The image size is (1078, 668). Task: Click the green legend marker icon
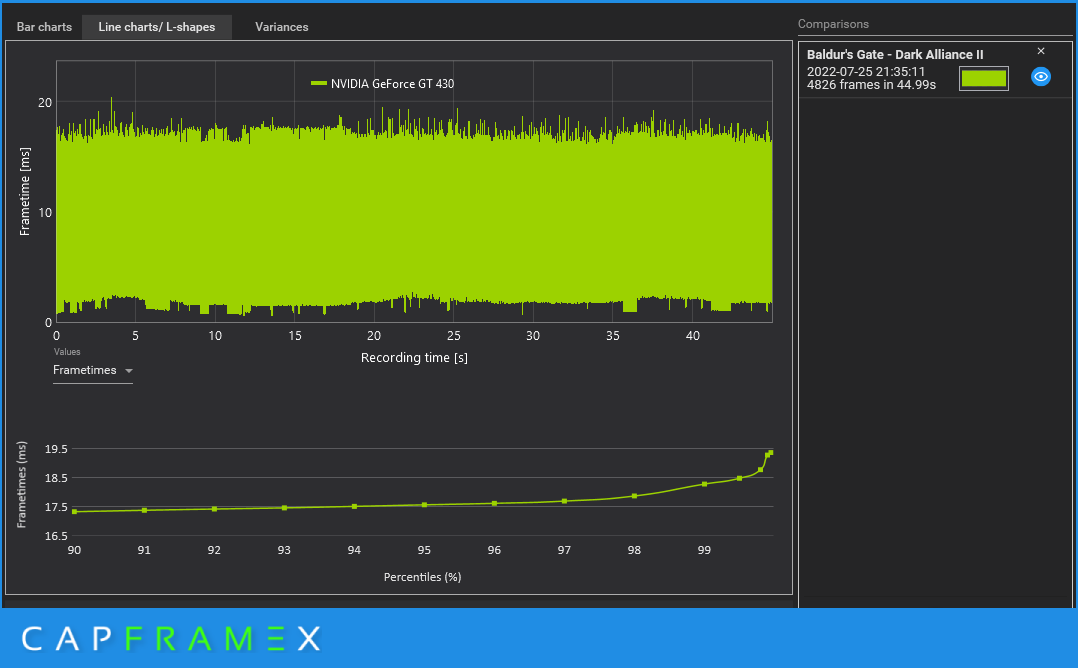pyautogui.click(x=318, y=84)
